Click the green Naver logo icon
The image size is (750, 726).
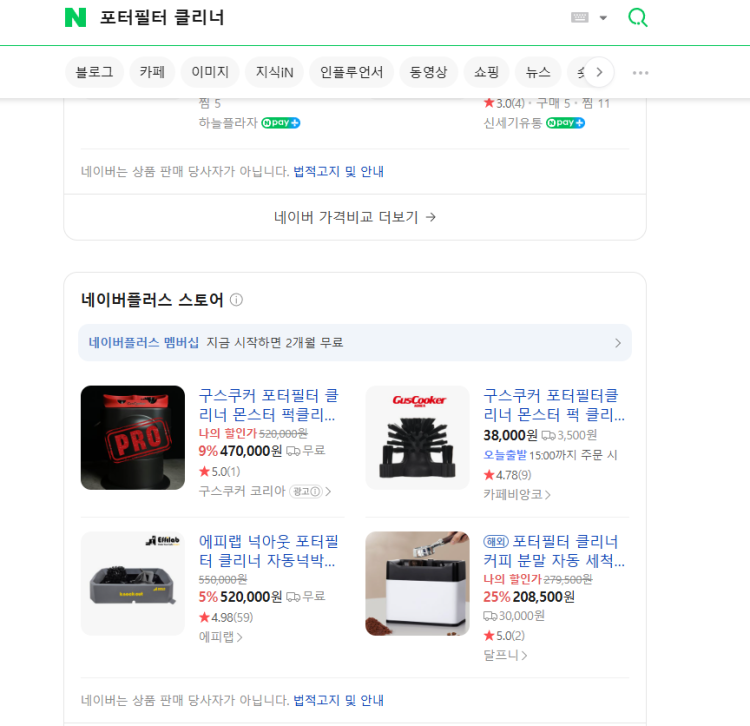tap(75, 18)
